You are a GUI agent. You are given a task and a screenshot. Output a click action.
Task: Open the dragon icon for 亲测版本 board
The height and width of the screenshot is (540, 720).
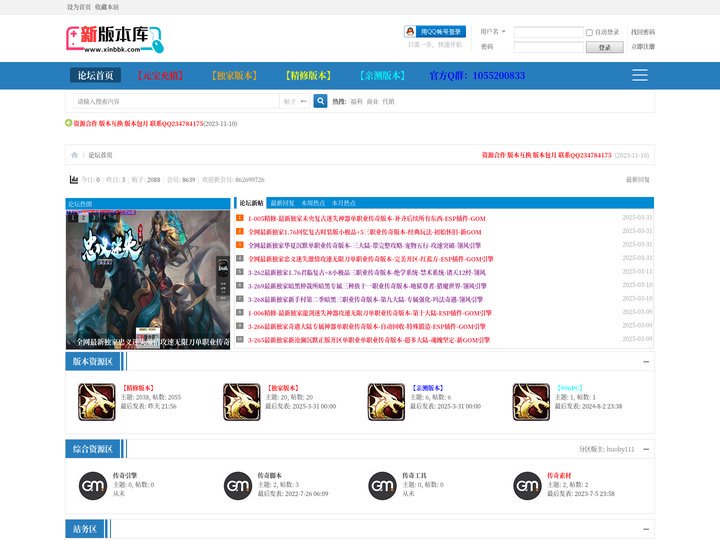pos(386,402)
